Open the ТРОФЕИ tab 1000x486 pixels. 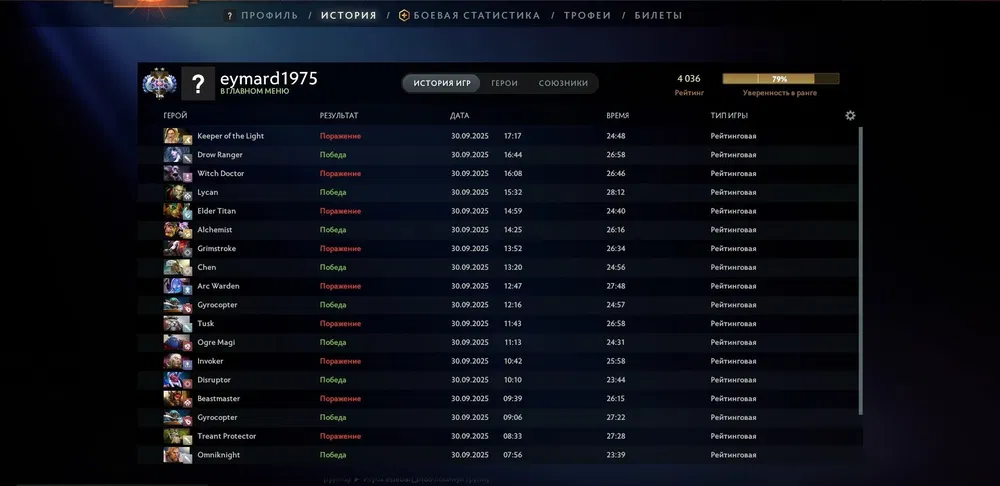(587, 15)
